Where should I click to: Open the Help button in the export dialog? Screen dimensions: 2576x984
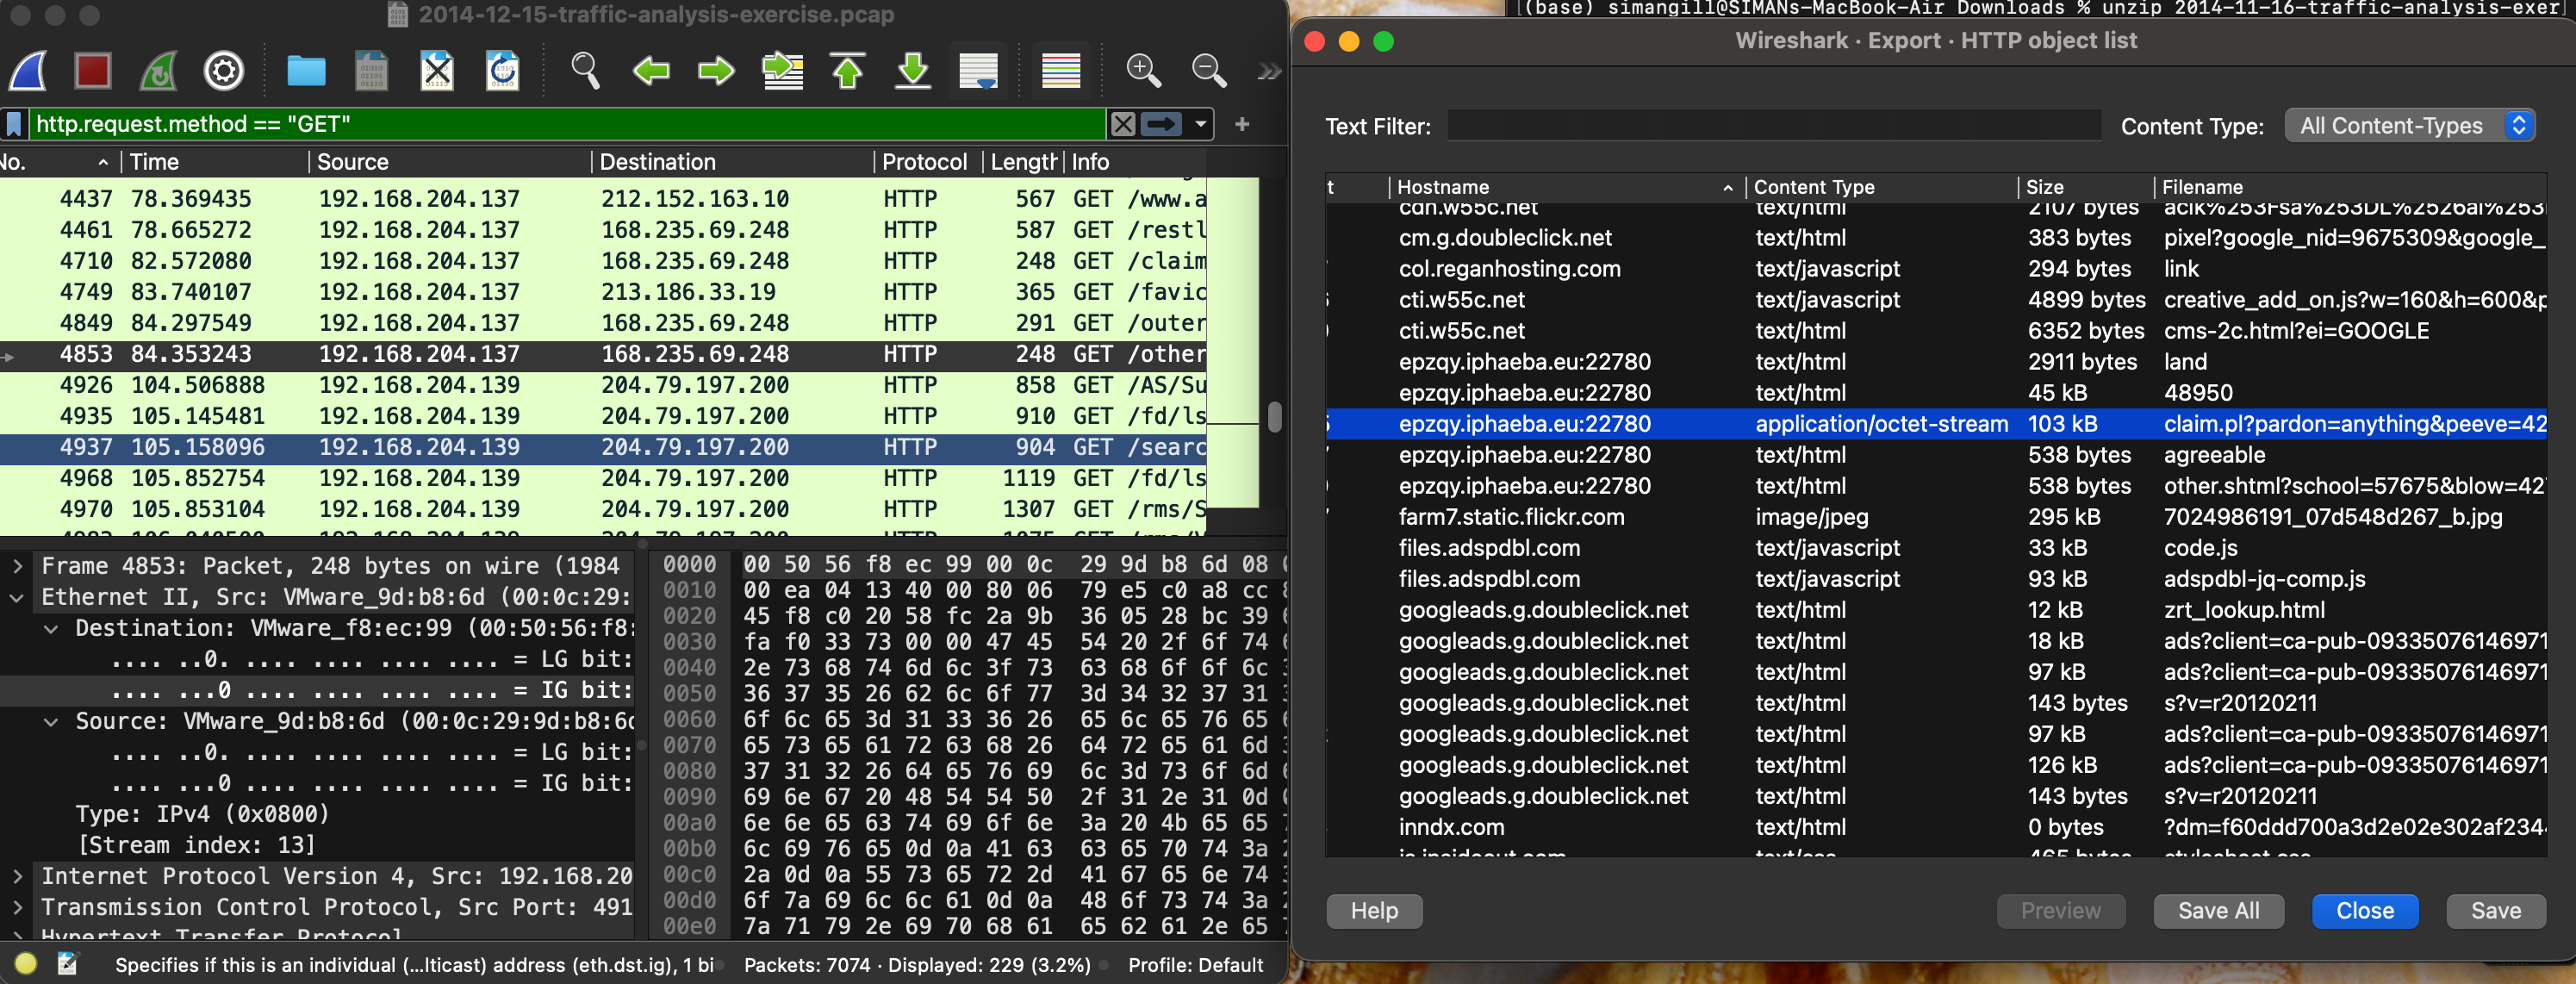1373,911
